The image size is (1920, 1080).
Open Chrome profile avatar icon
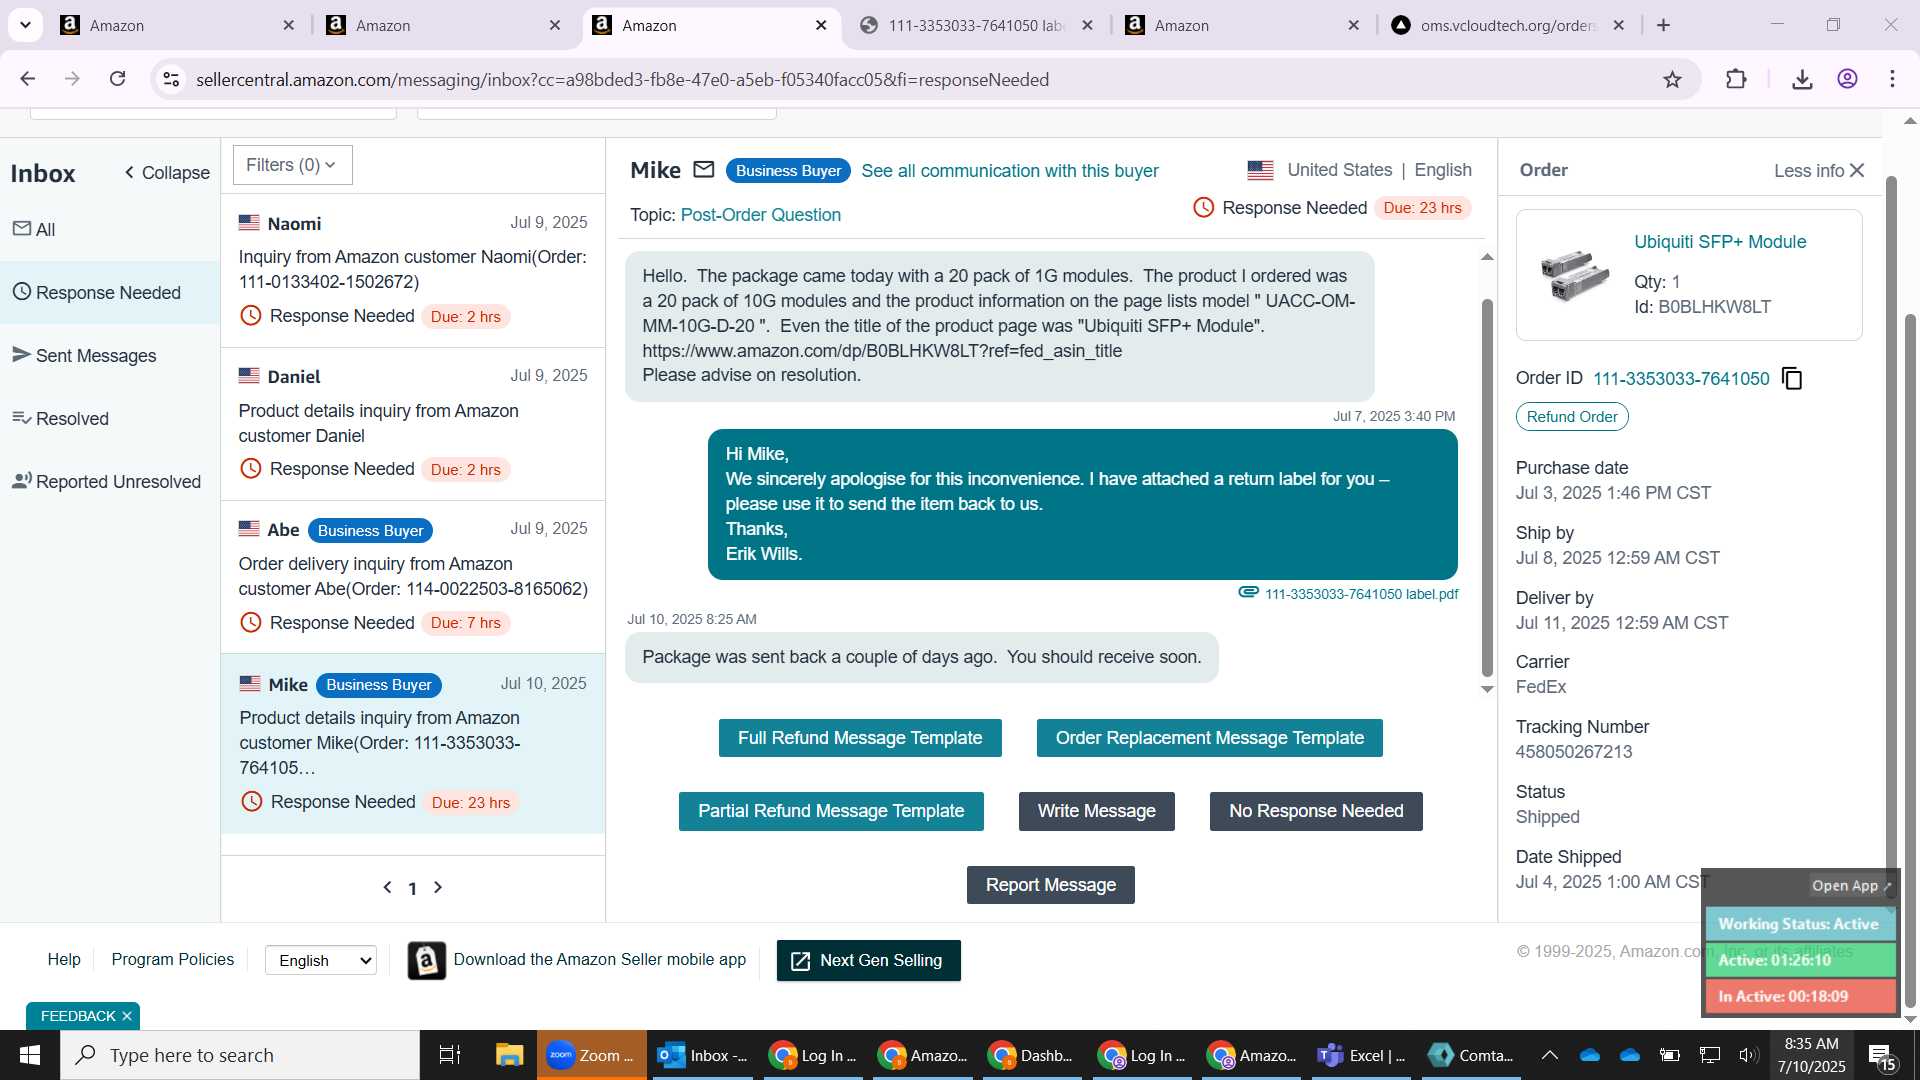[1847, 79]
